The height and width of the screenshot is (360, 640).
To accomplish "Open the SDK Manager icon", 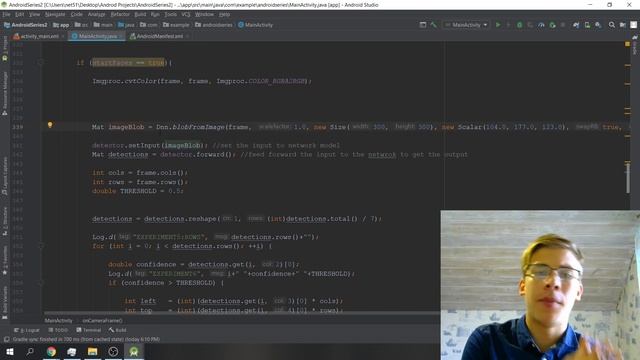I will point(598,25).
